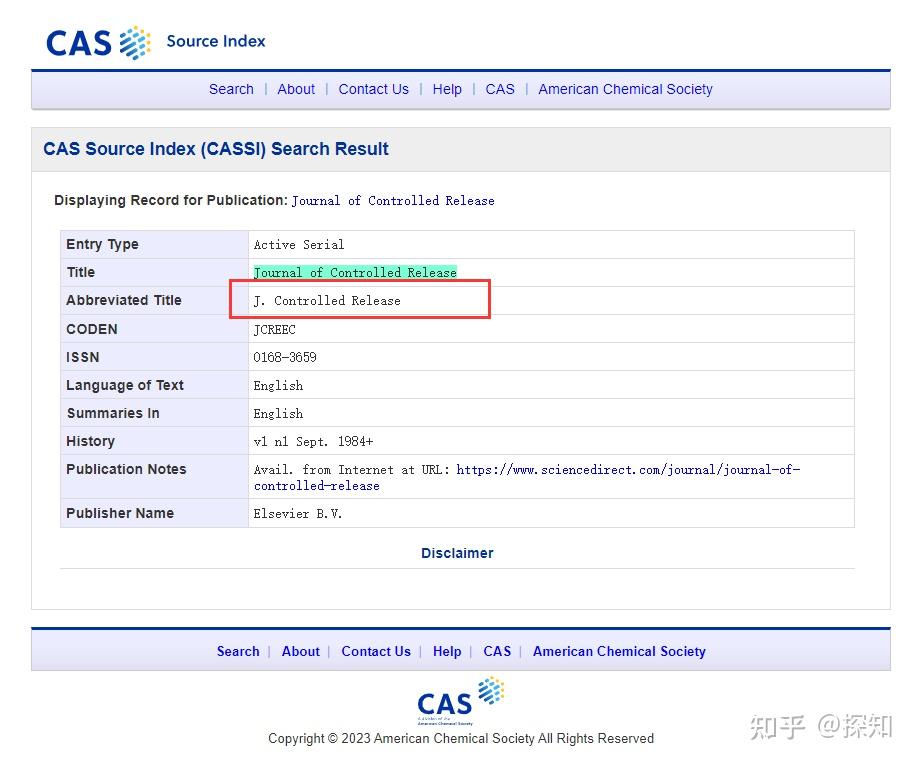
Task: Open Help in the bottom navigation bar
Action: coord(447,651)
